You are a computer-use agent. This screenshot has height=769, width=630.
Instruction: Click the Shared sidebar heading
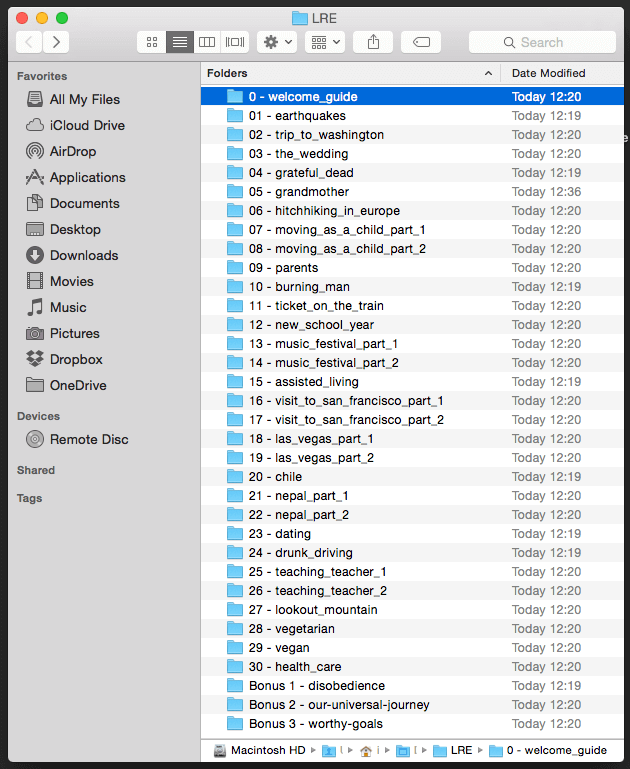[36, 470]
